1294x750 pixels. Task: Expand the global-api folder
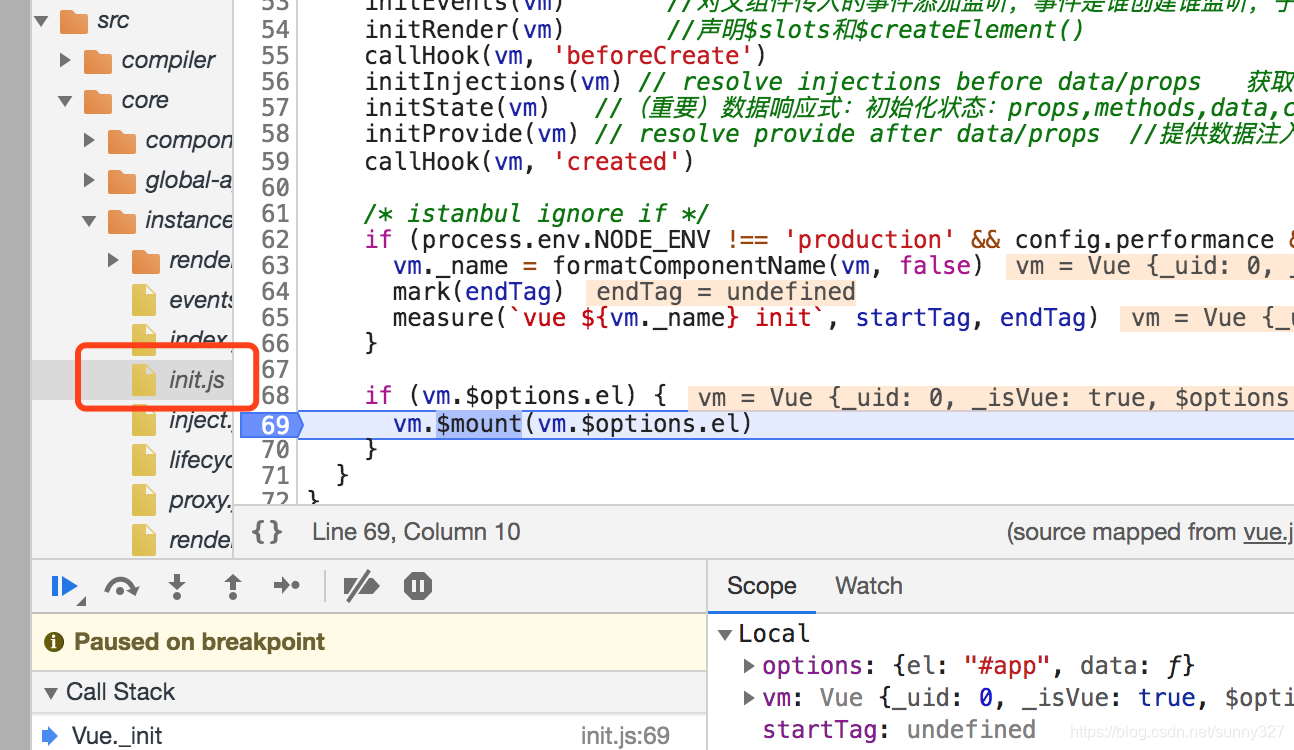tap(90, 180)
